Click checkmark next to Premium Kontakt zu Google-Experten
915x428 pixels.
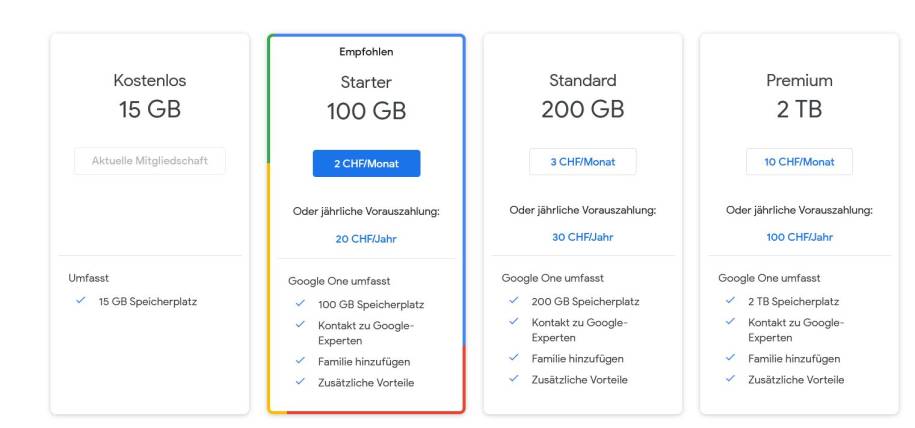point(730,322)
